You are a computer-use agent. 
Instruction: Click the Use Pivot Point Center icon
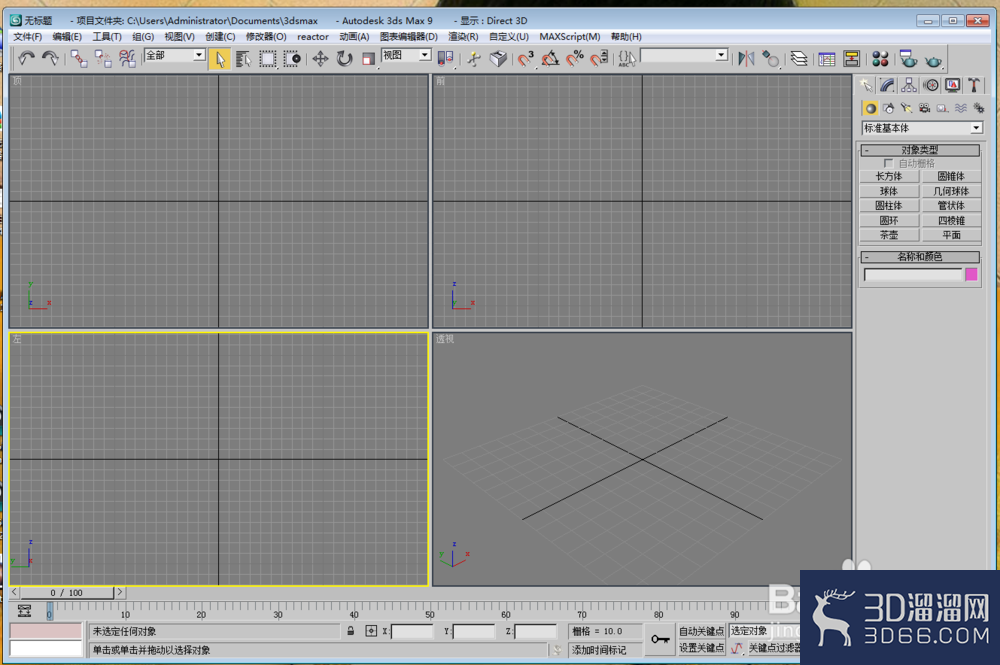click(446, 59)
